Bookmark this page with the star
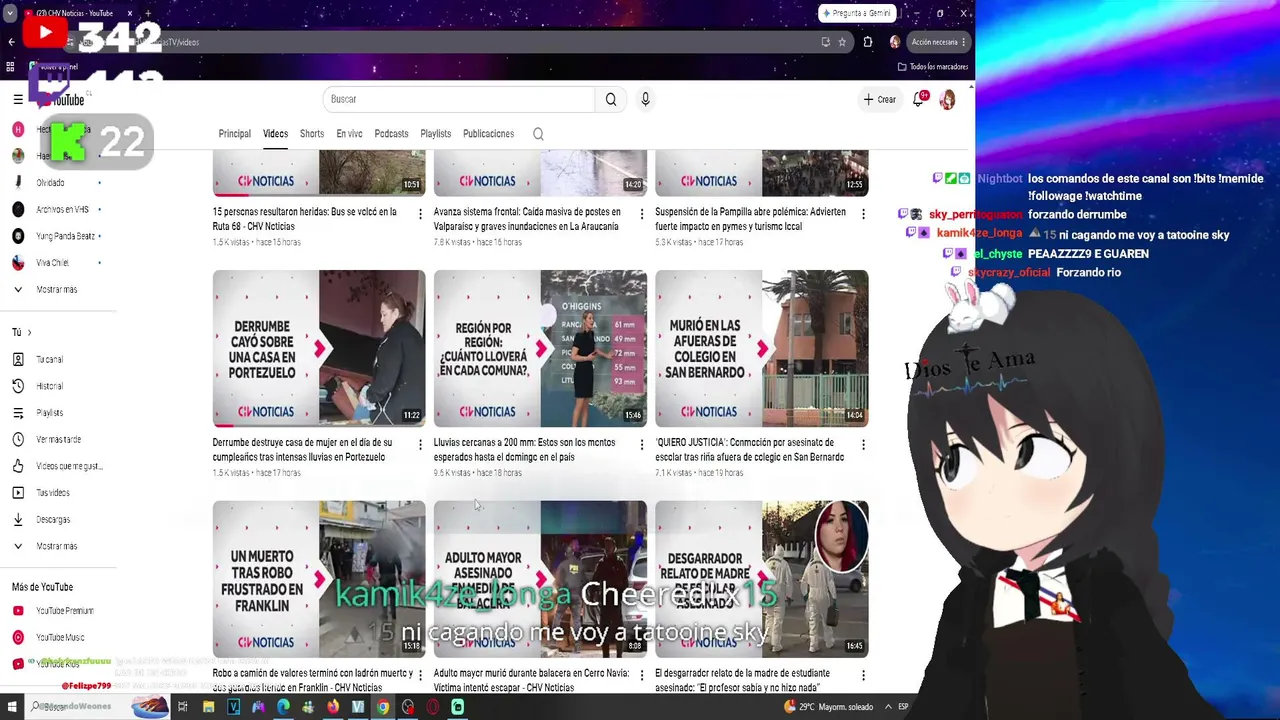The width and height of the screenshot is (1280, 720). coord(842,42)
